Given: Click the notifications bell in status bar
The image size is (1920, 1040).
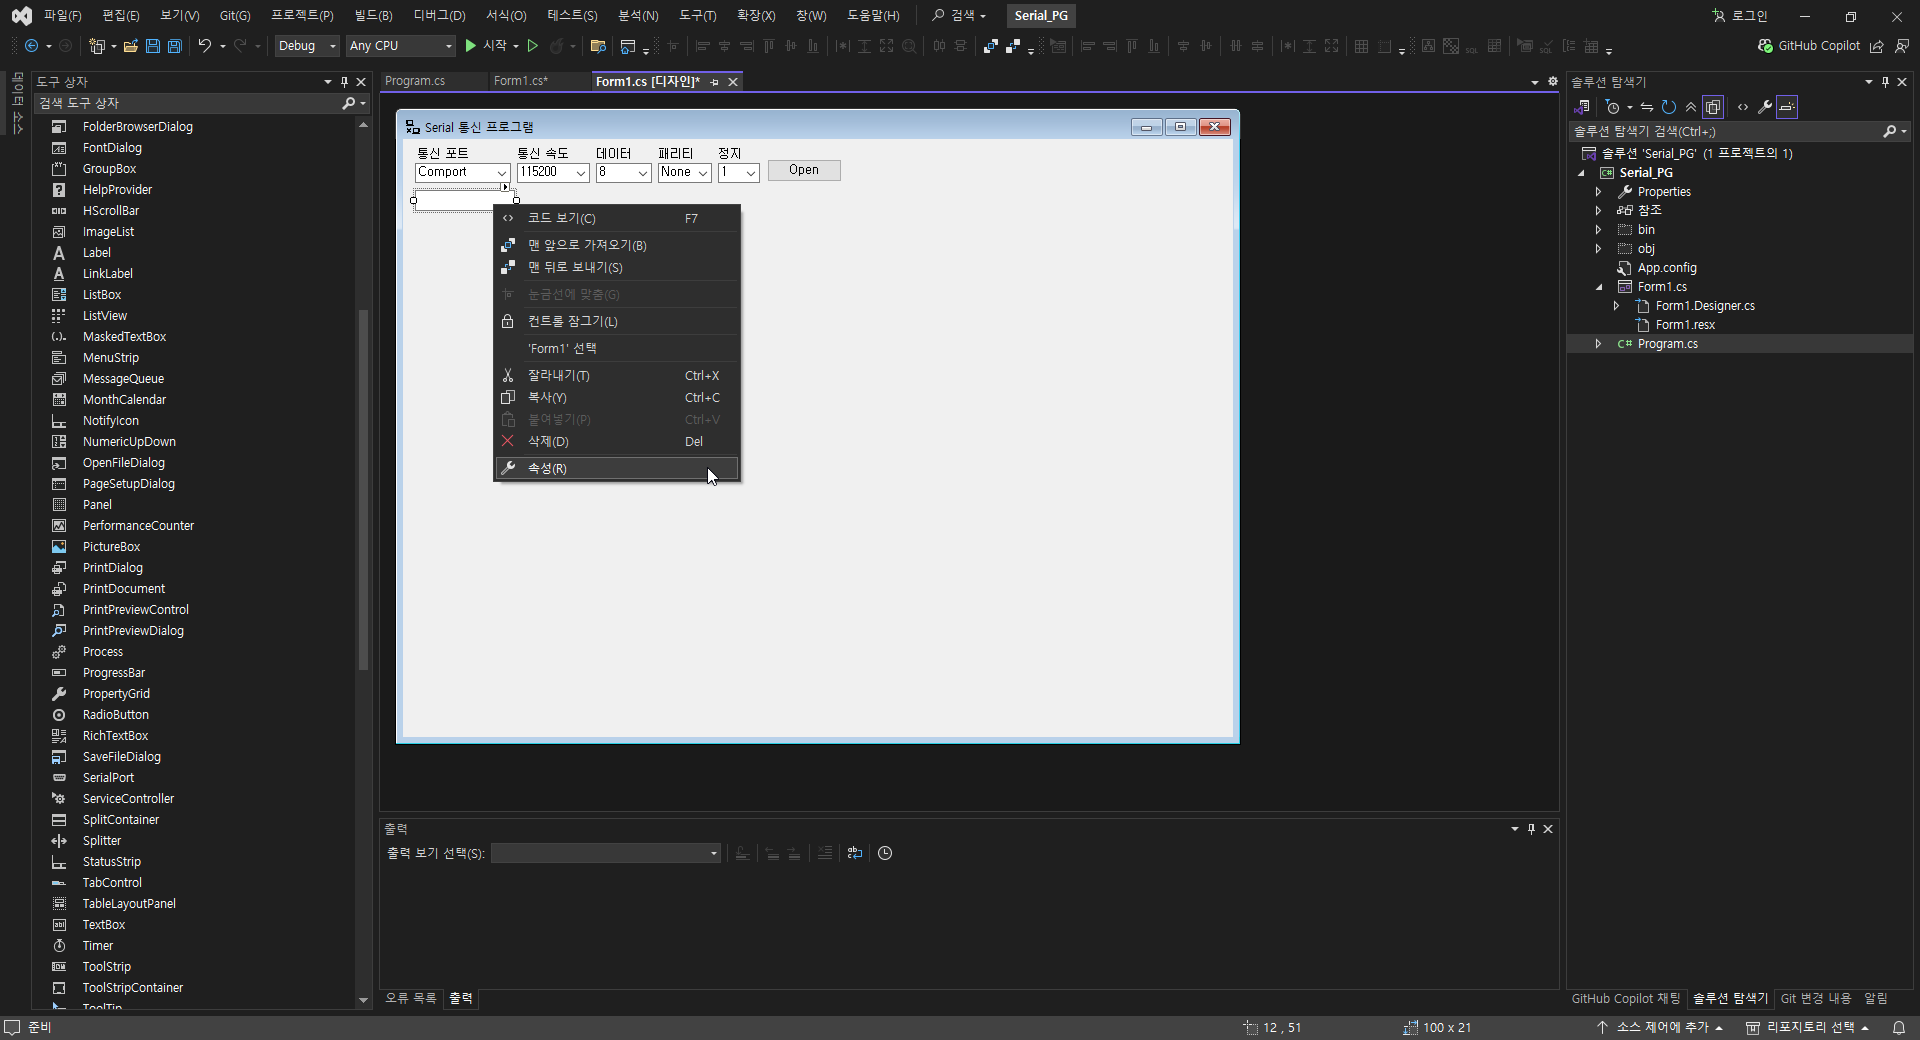Looking at the screenshot, I should pos(1898,1027).
